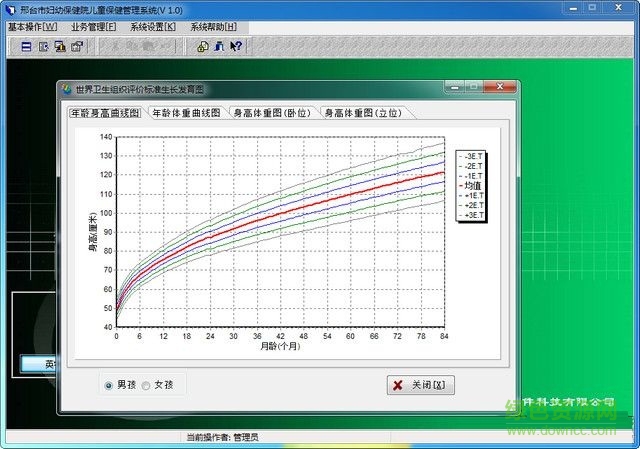Click the -3E.T legend entry
Viewport: 640px width, 449px height.
point(471,156)
